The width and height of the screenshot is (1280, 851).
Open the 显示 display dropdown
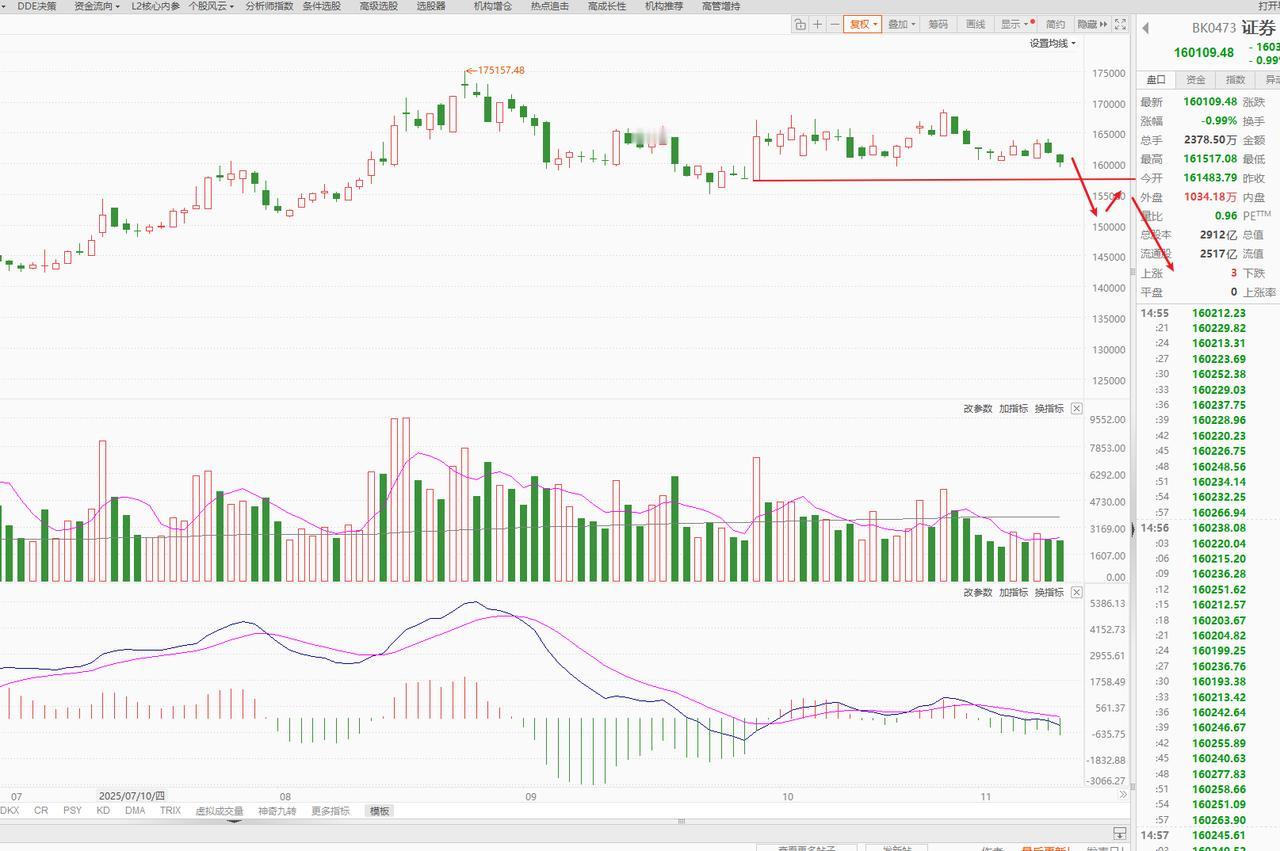tap(1014, 24)
